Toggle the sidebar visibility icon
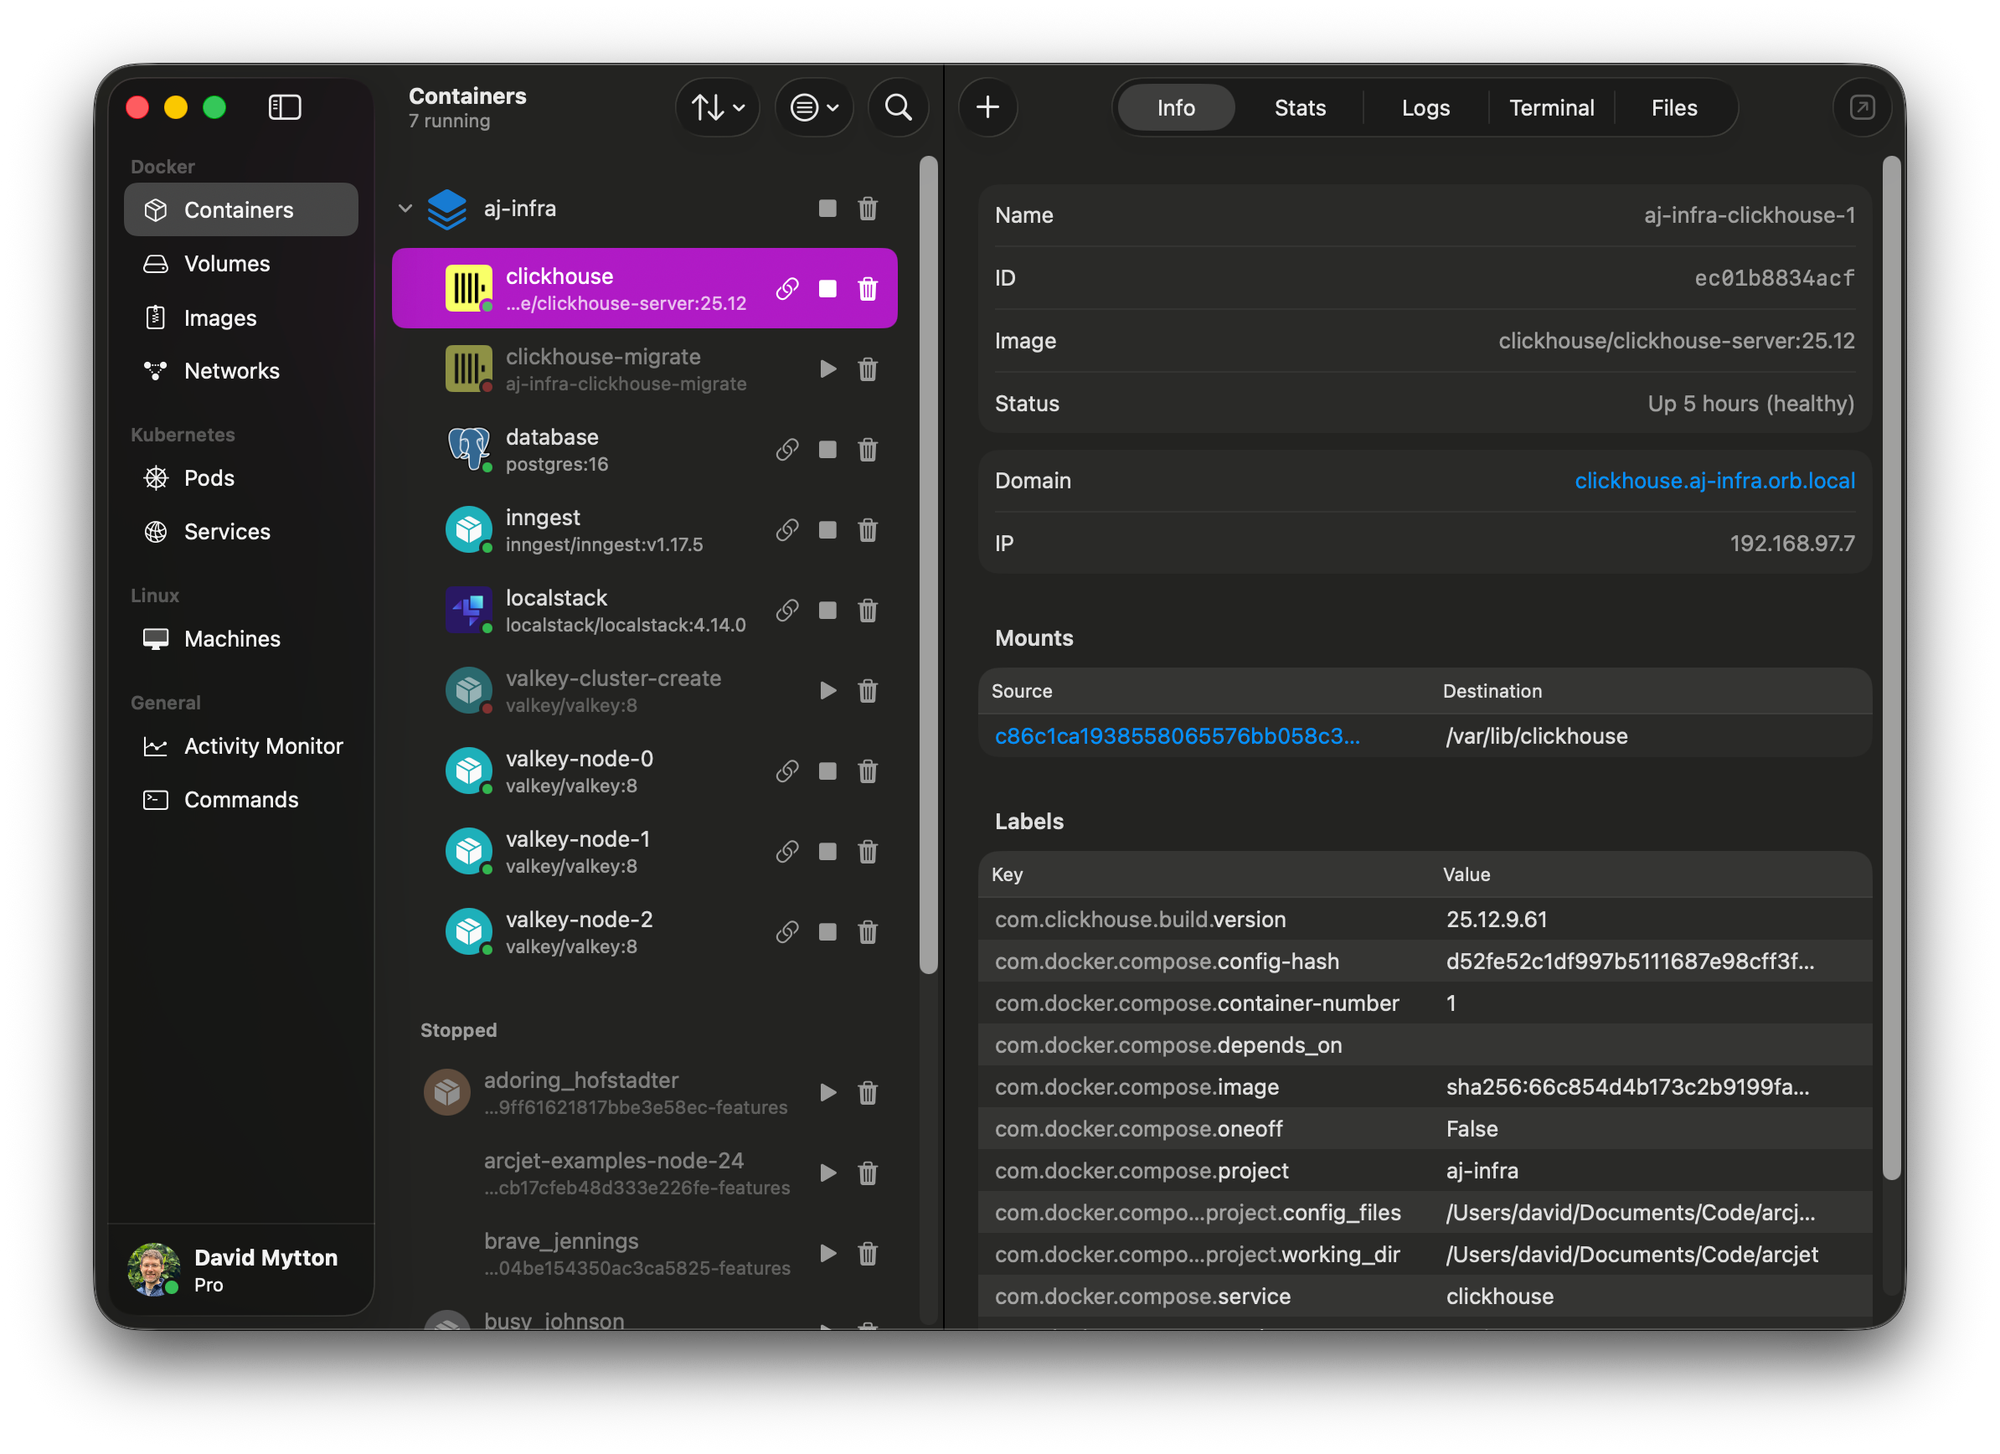The image size is (2000, 1454). [x=284, y=107]
